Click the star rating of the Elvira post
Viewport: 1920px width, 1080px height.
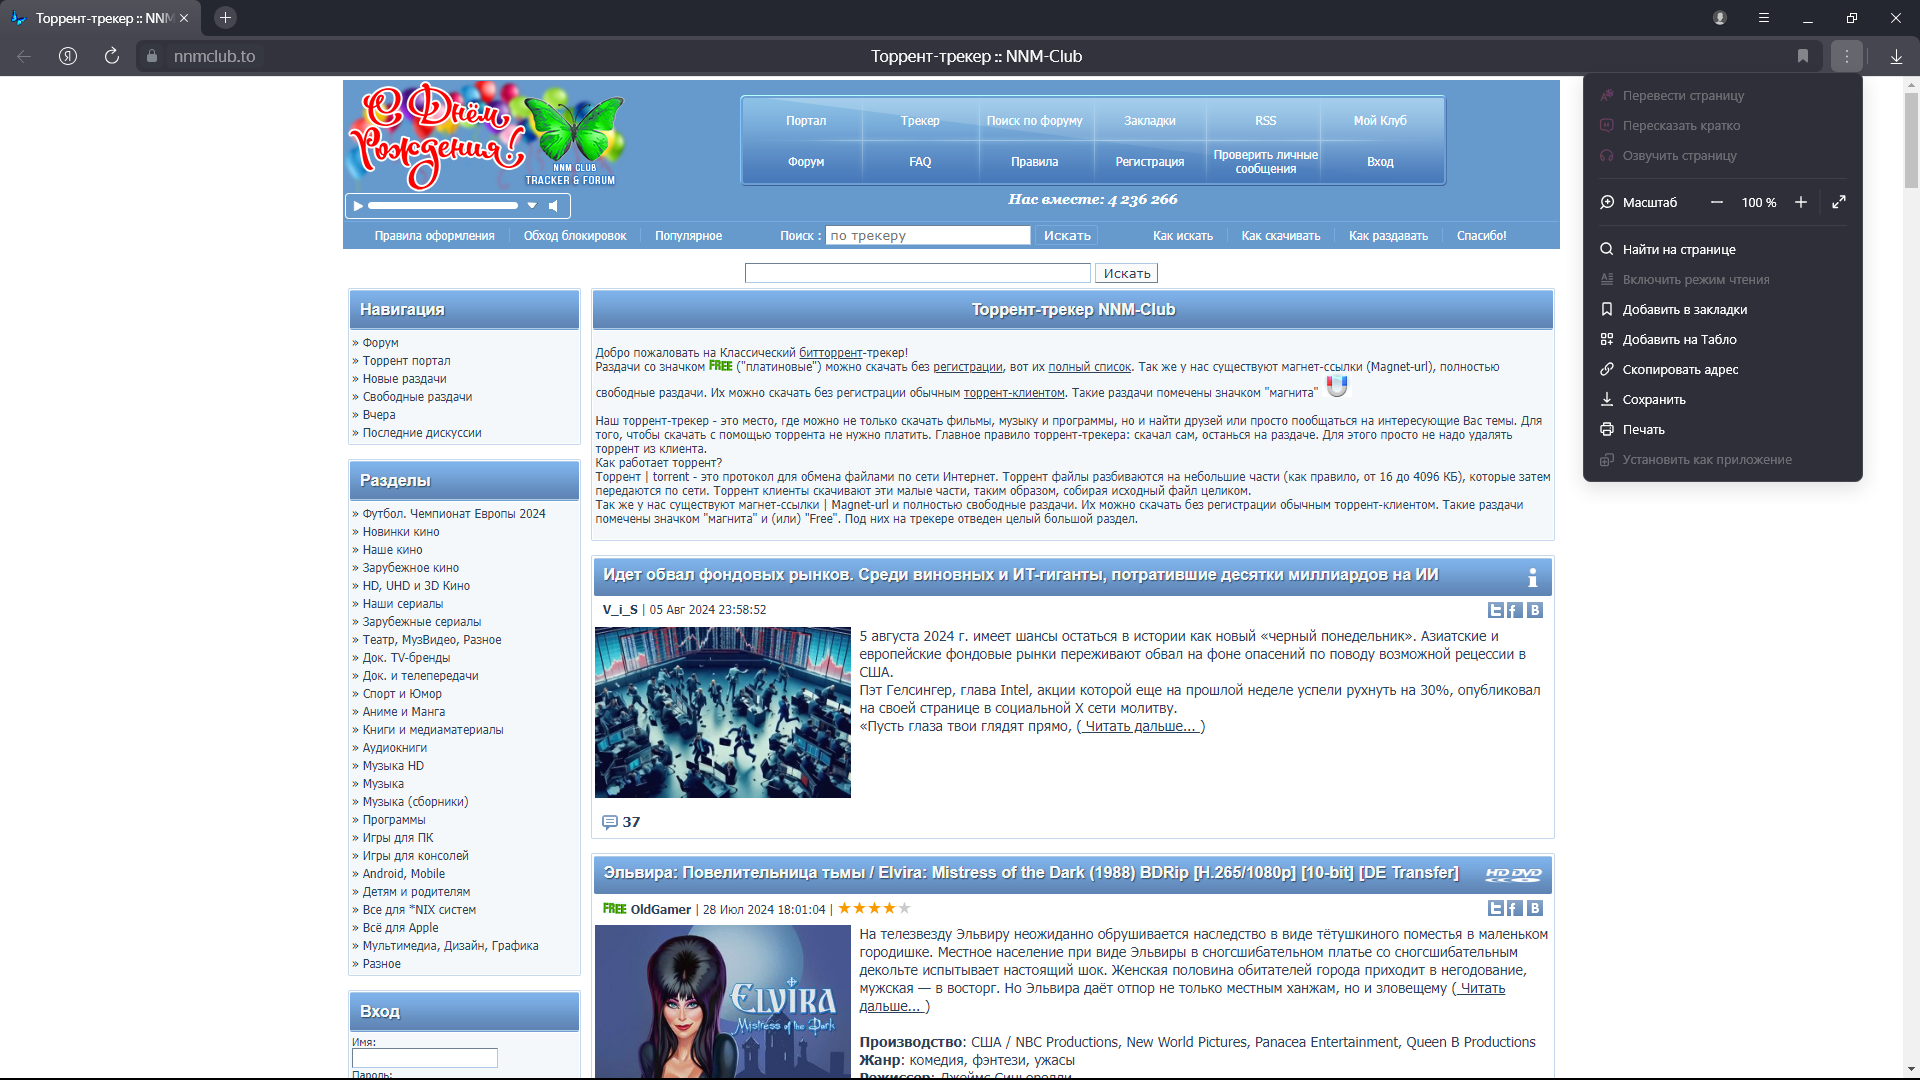pyautogui.click(x=874, y=908)
